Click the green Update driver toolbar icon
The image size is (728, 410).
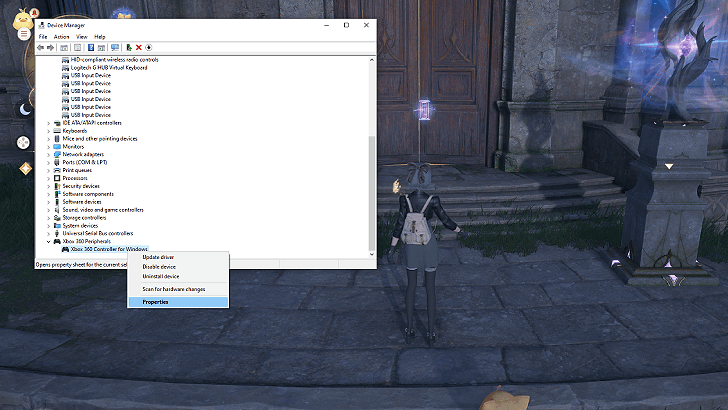pyautogui.click(x=129, y=47)
